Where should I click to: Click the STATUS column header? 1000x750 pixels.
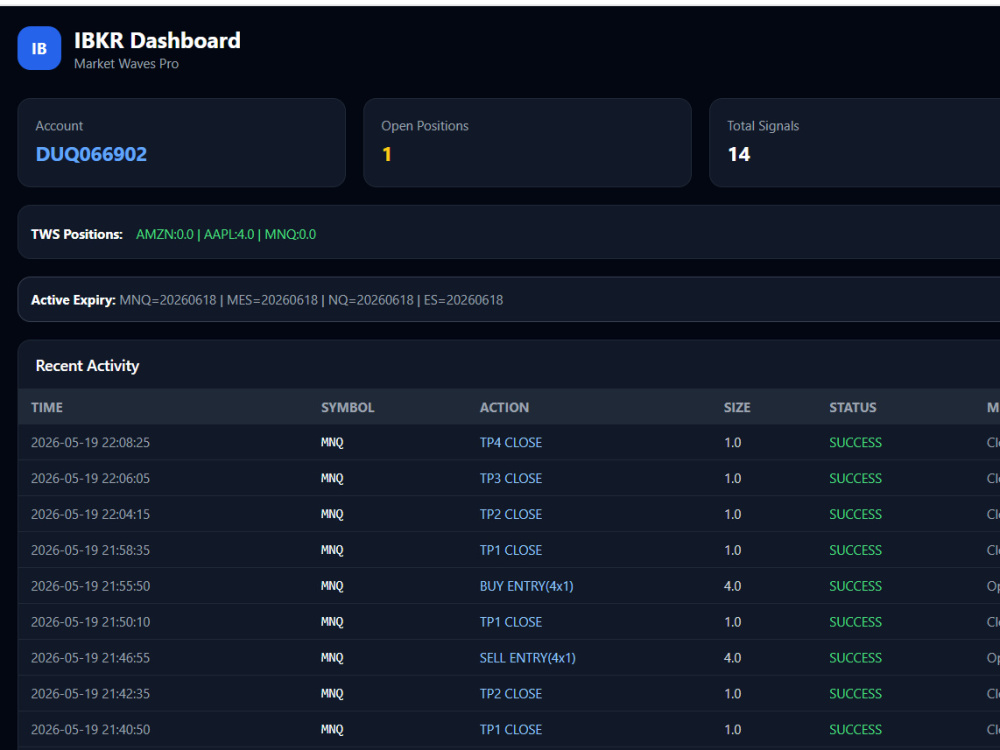(853, 408)
